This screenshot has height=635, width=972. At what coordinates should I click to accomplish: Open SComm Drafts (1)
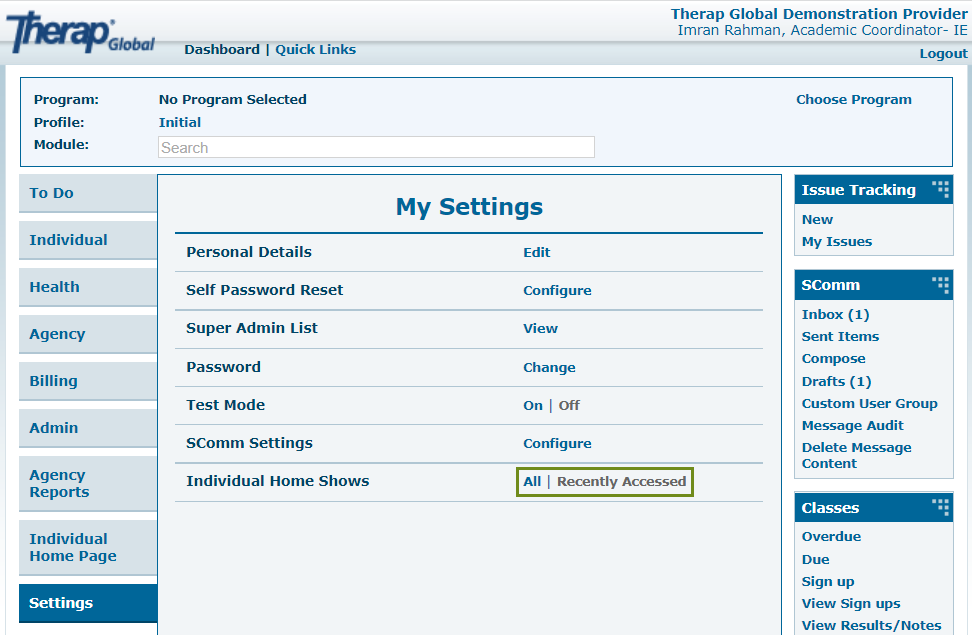[x=836, y=381]
